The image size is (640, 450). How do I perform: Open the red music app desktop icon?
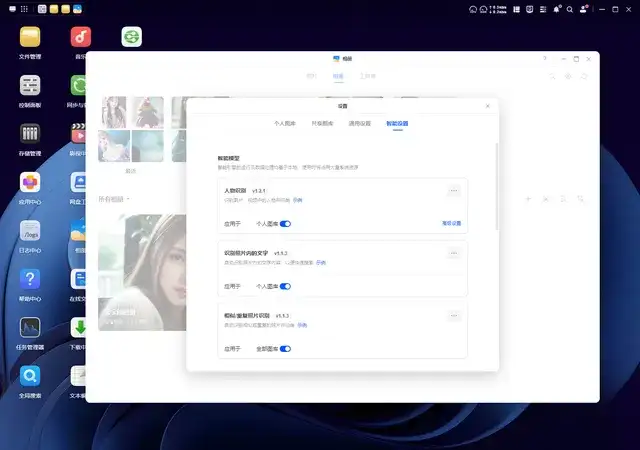[x=80, y=37]
